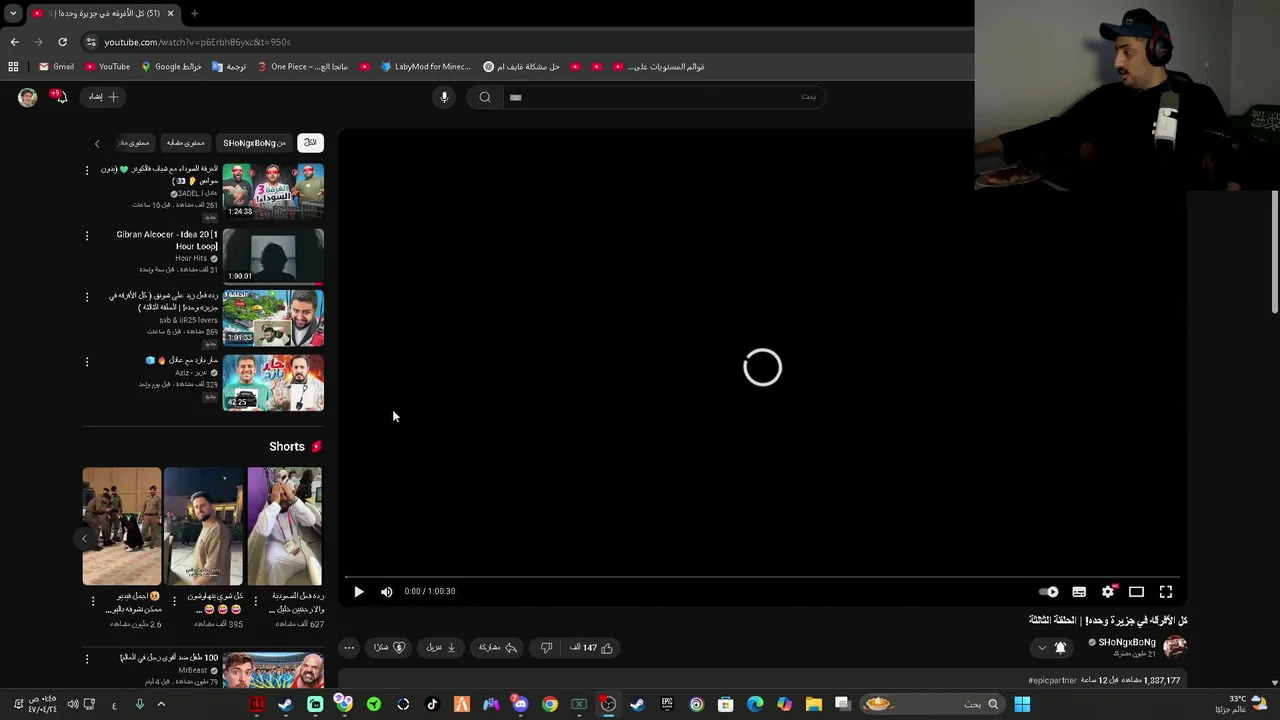The width and height of the screenshot is (1280, 720).
Task: Close the current YouTube browser tab
Action: click(x=170, y=13)
